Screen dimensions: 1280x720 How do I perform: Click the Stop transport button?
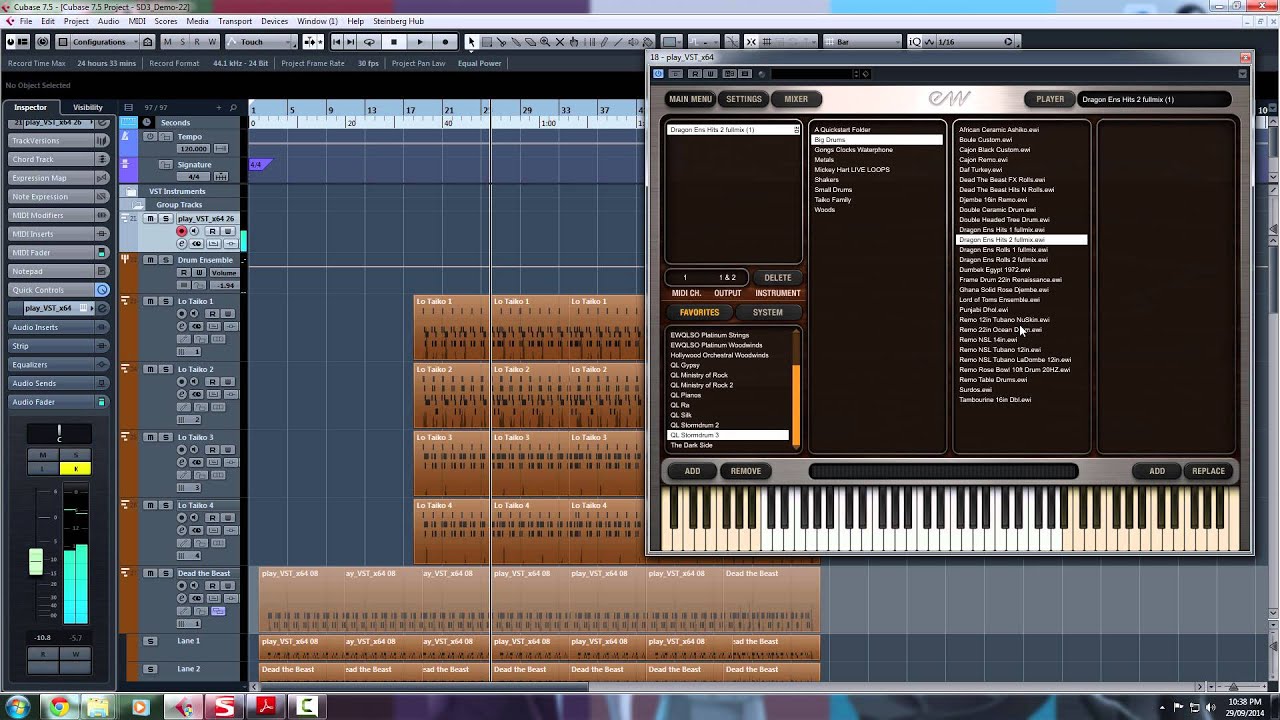tap(394, 42)
